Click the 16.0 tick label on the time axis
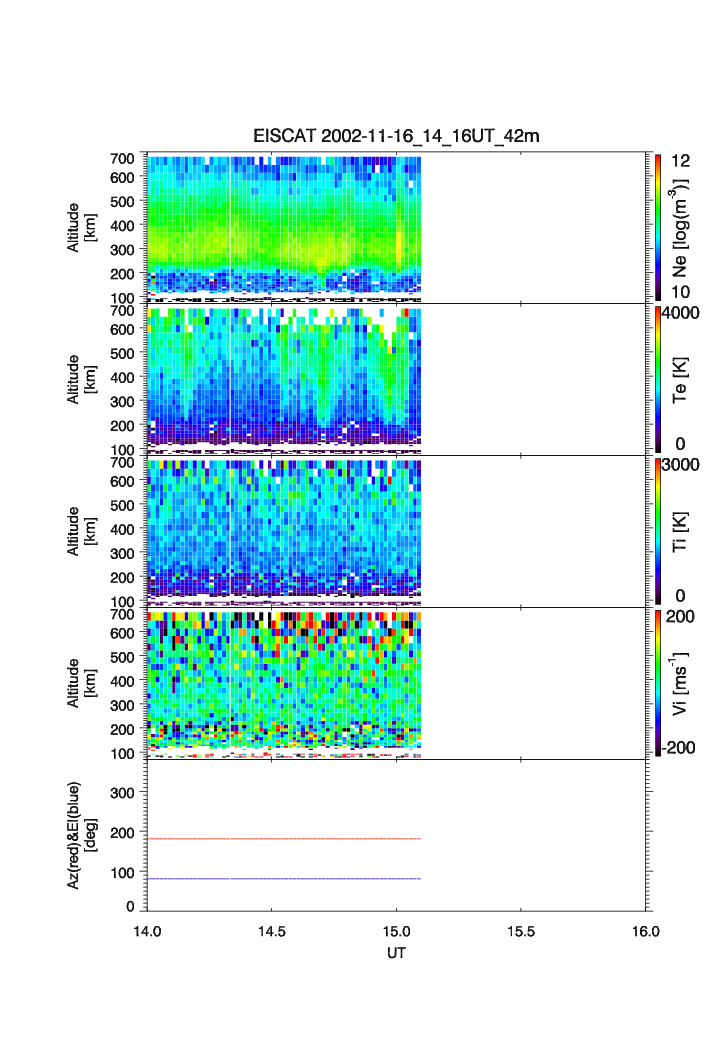This screenshot has height=1063, width=708. click(645, 932)
